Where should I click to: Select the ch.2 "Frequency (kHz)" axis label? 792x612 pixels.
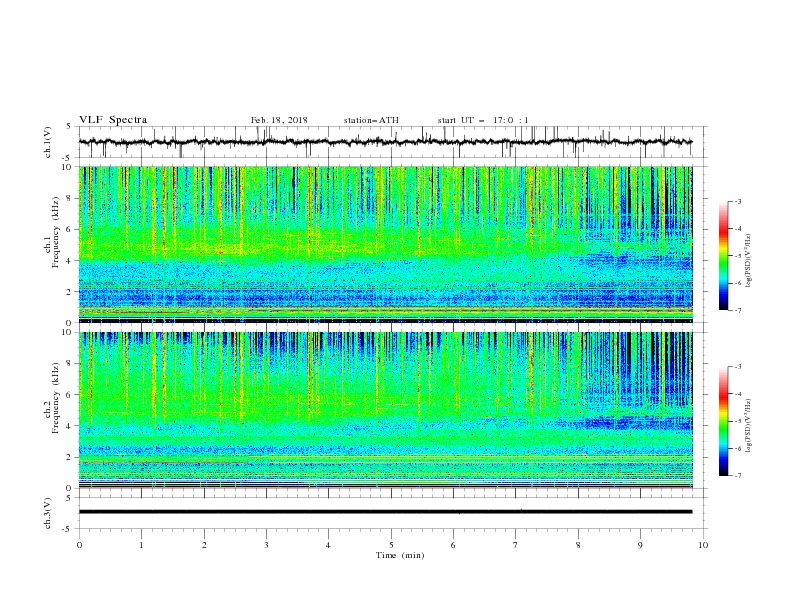(56, 398)
